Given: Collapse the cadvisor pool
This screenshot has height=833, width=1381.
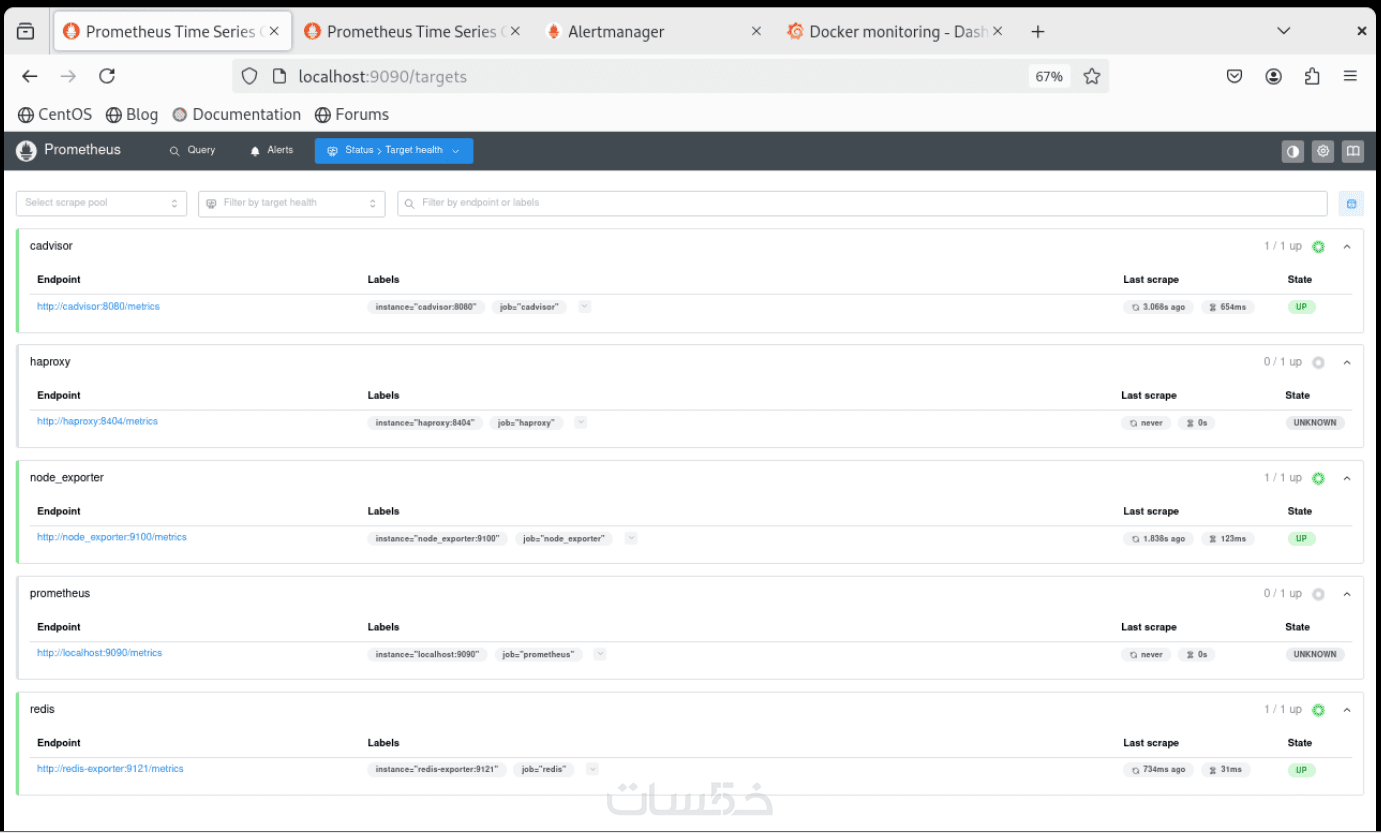Looking at the screenshot, I should [1347, 246].
